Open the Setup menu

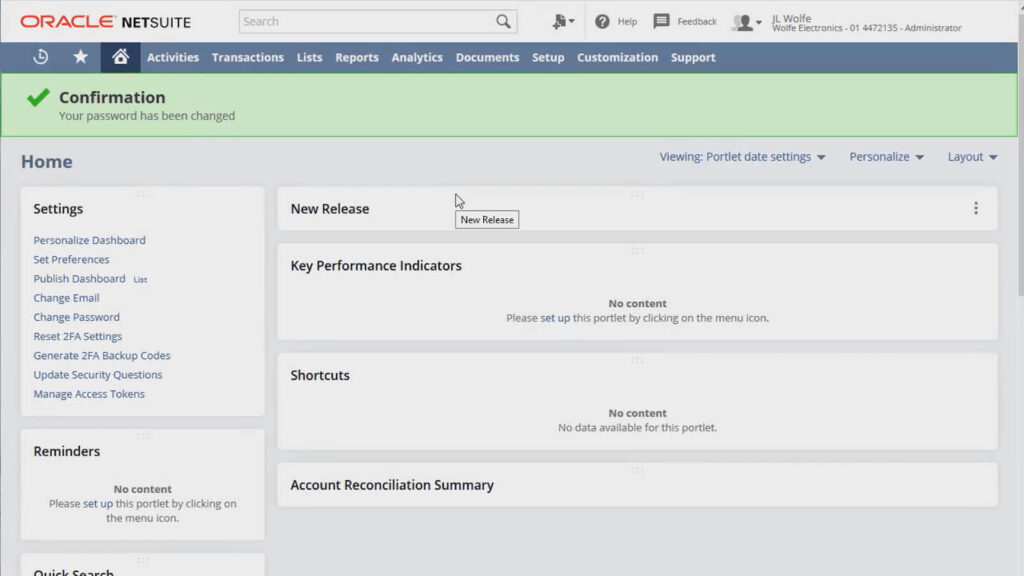(548, 57)
